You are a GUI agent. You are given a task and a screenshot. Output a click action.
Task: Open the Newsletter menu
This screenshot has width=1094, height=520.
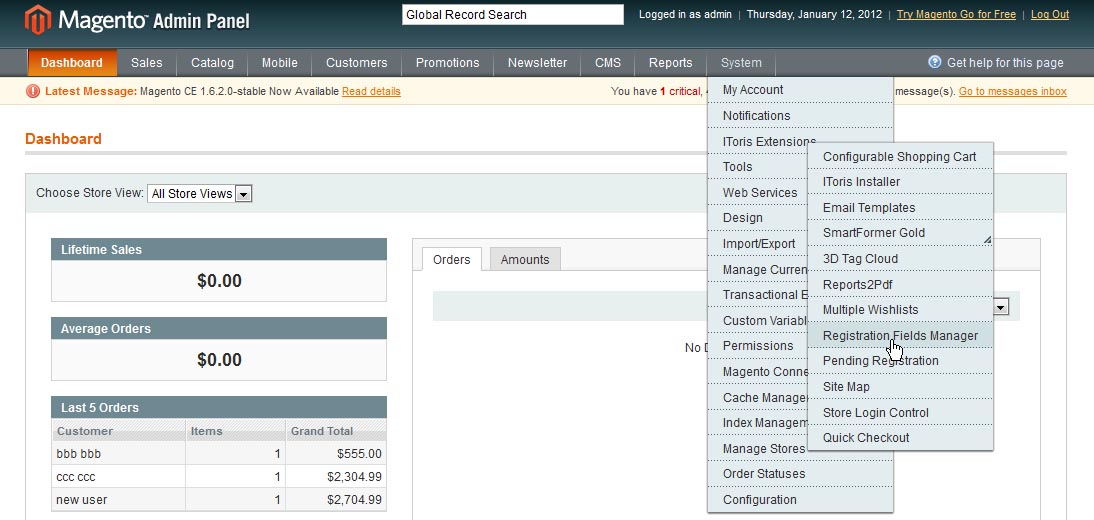point(537,63)
